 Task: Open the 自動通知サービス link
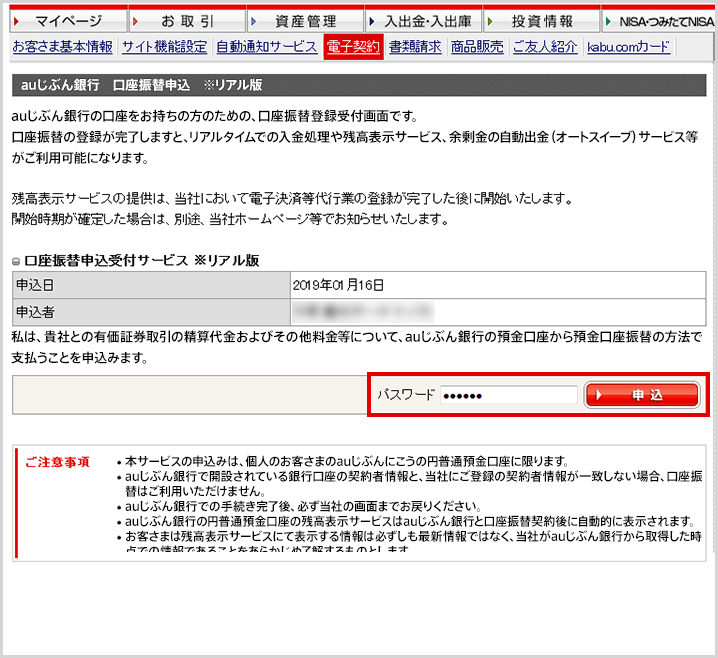click(266, 46)
